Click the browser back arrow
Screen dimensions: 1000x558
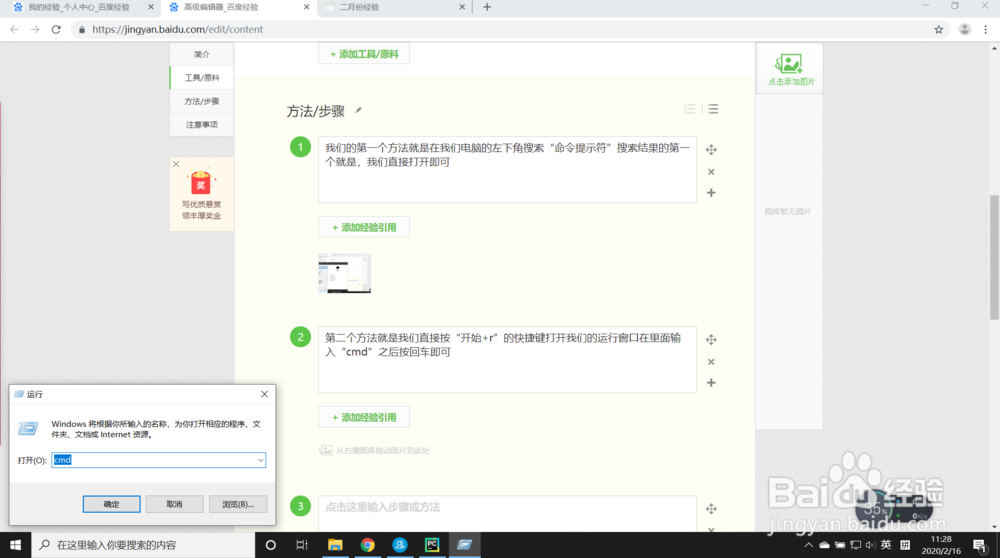click(14, 29)
